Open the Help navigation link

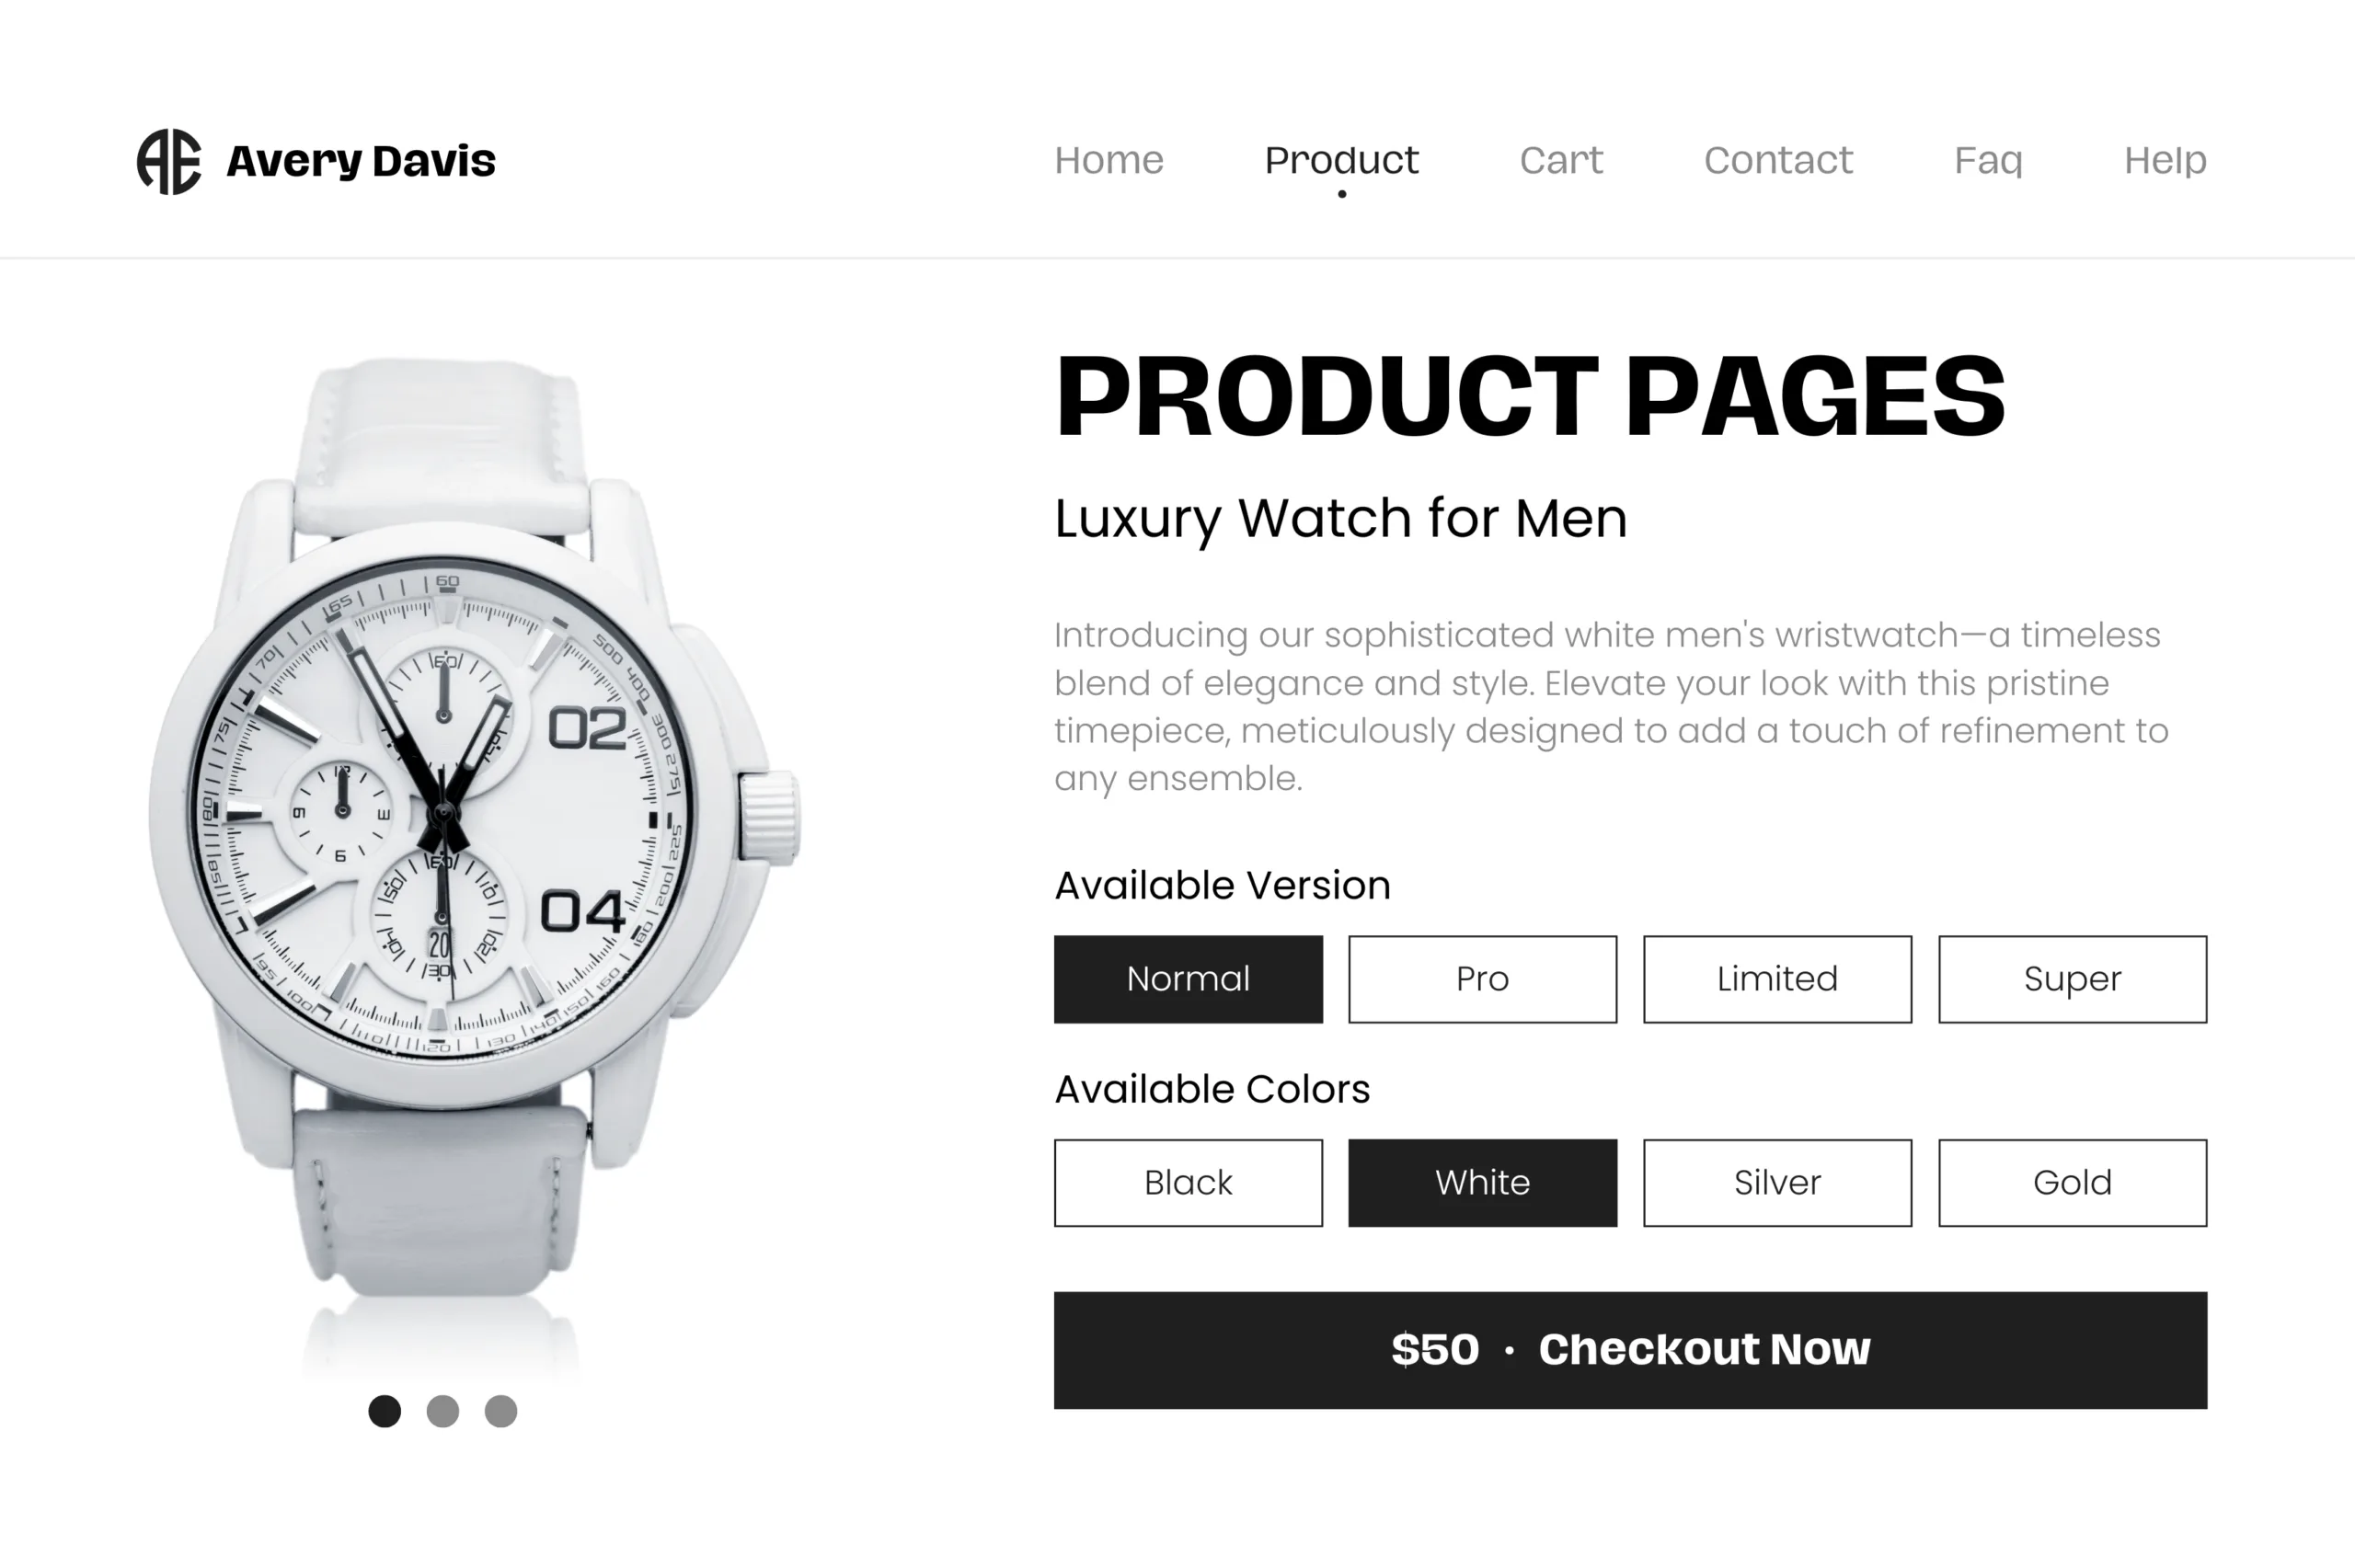2165,161
